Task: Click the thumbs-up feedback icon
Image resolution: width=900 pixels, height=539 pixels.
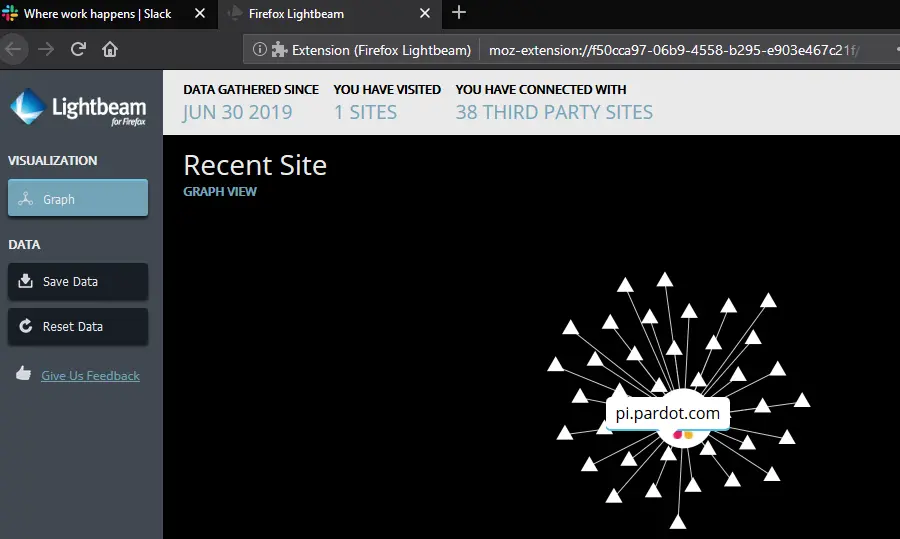Action: click(x=24, y=374)
